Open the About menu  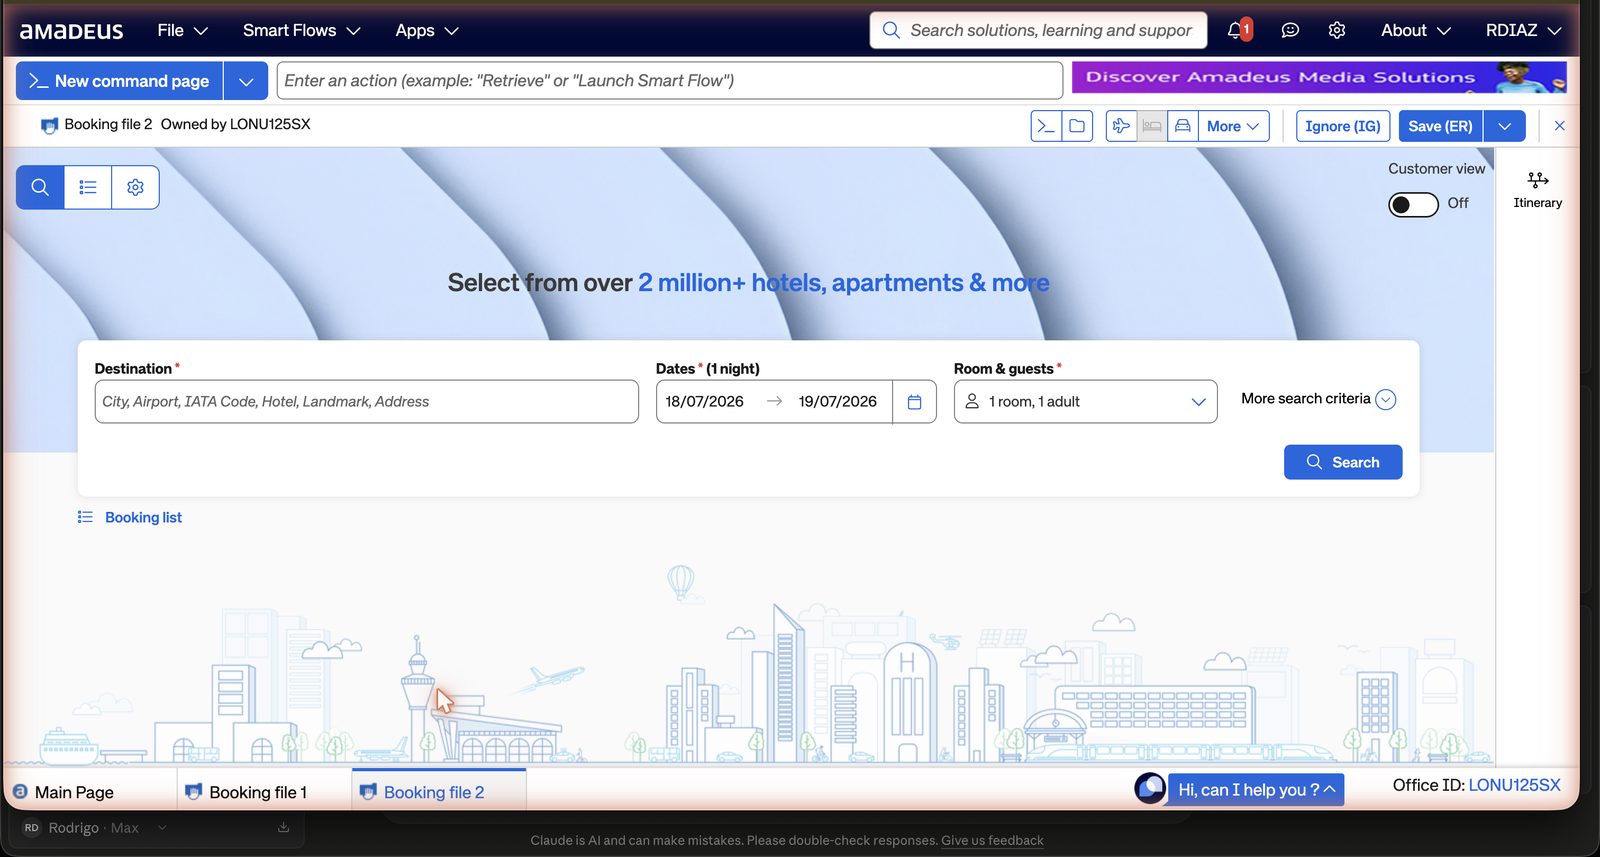(x=1415, y=30)
